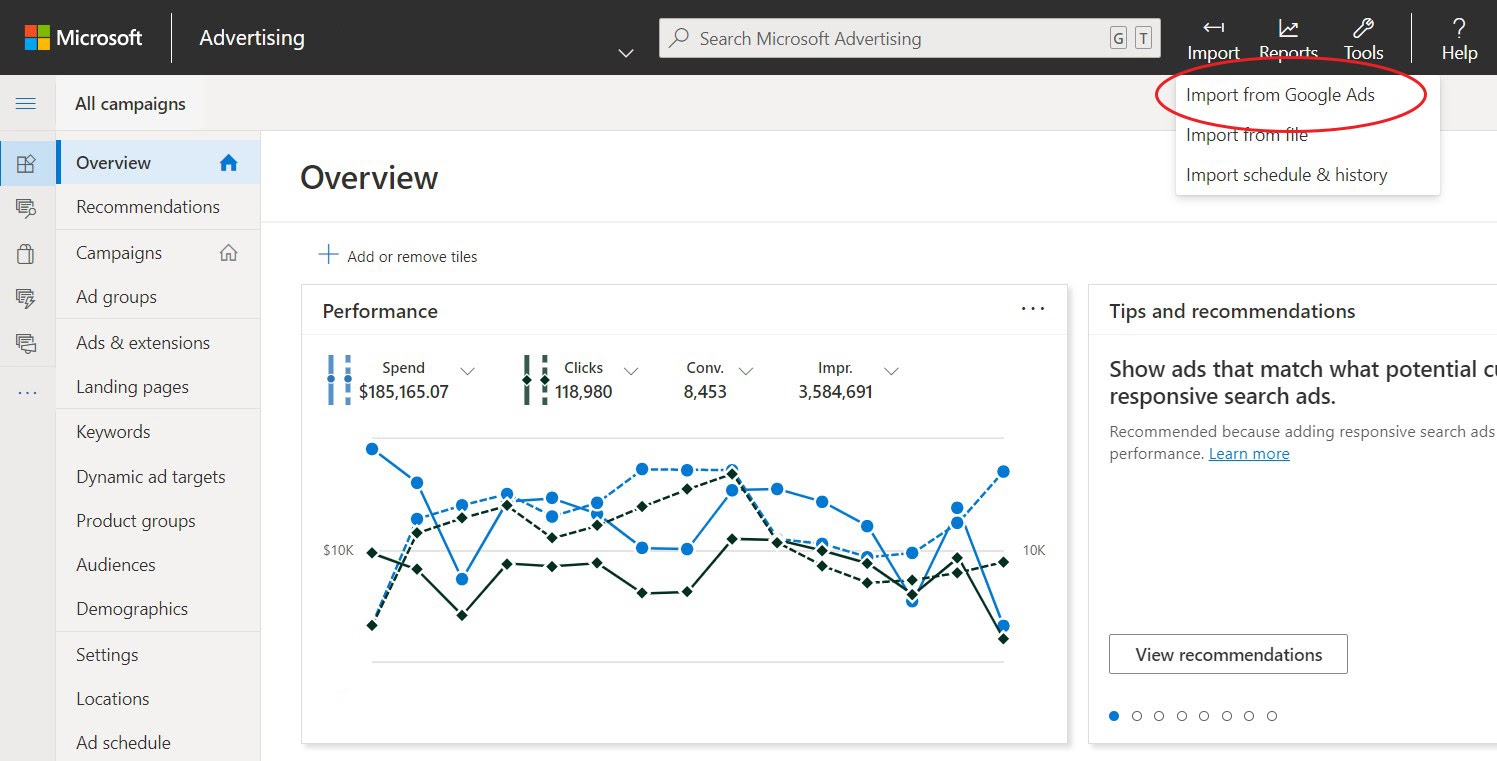Select first carousel dot in Tips tile
Screen dimensions: 1497x761
click(1114, 716)
